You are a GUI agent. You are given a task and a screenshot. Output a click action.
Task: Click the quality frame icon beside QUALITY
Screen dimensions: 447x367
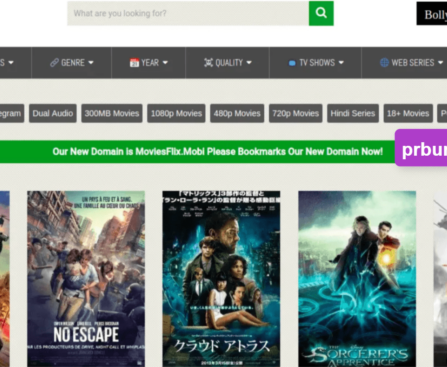point(208,63)
